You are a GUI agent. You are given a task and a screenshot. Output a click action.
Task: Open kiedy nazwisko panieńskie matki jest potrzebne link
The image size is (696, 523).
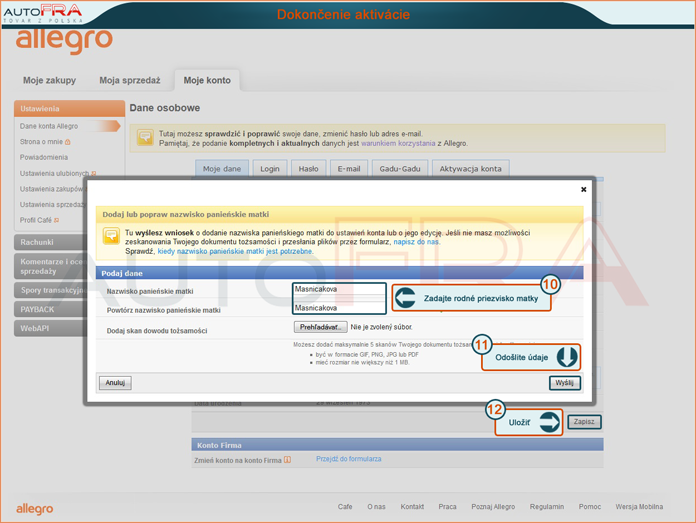click(x=235, y=251)
